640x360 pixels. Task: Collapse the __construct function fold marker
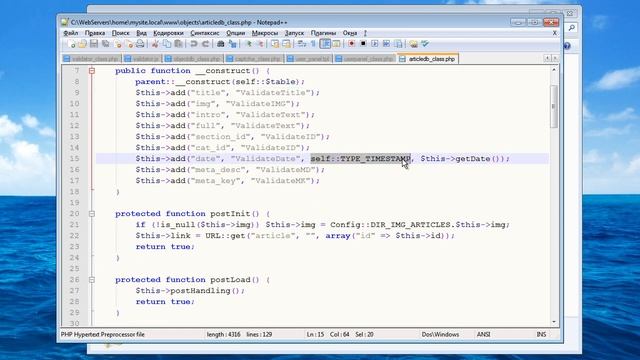[92, 71]
